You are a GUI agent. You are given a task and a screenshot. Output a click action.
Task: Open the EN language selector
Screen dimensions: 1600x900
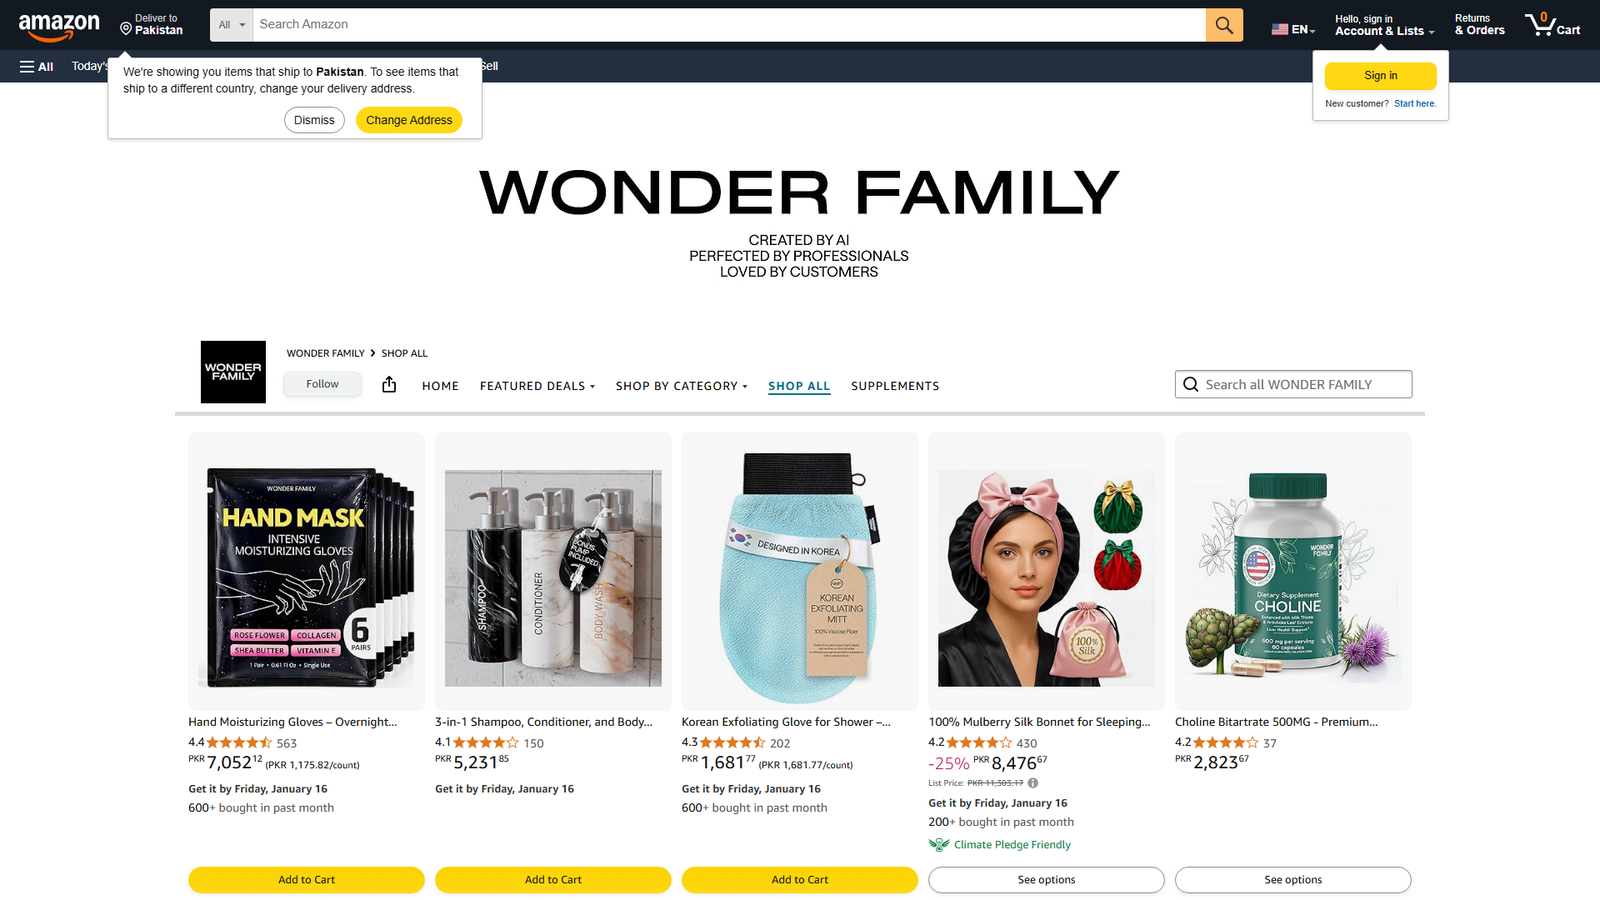1293,29
